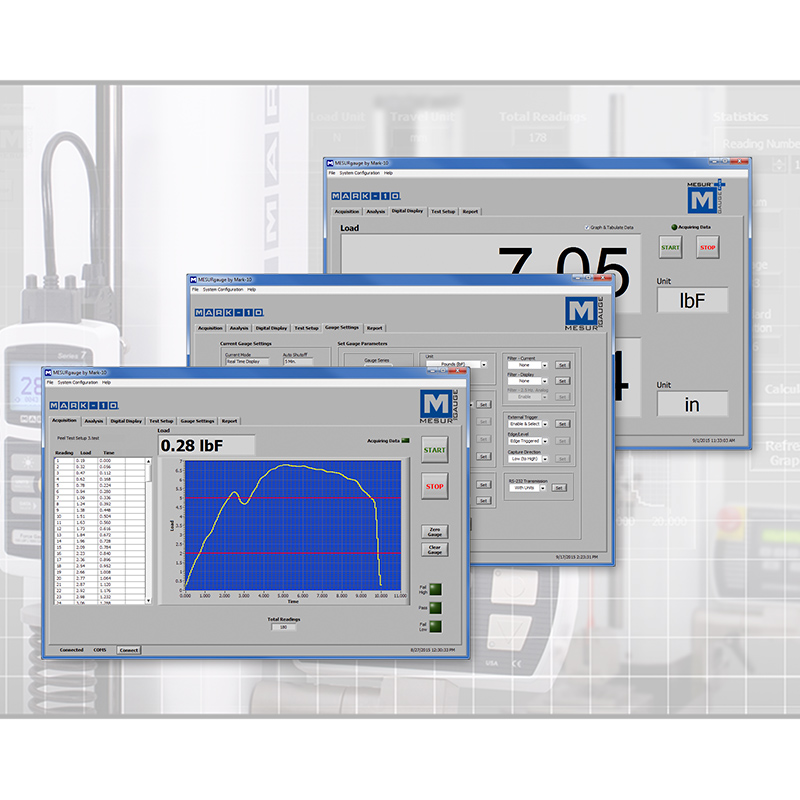The image size is (800, 800).
Task: Click the Connect button in status bar
Action: click(129, 650)
